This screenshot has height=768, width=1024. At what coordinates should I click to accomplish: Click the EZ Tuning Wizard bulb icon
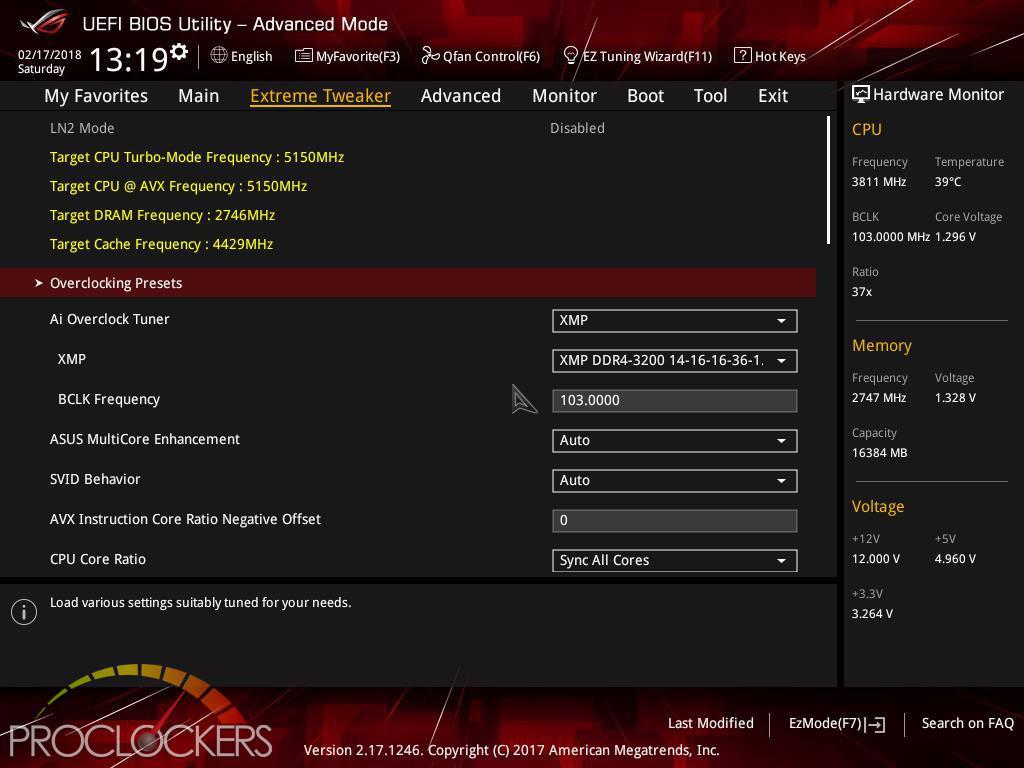coord(570,56)
